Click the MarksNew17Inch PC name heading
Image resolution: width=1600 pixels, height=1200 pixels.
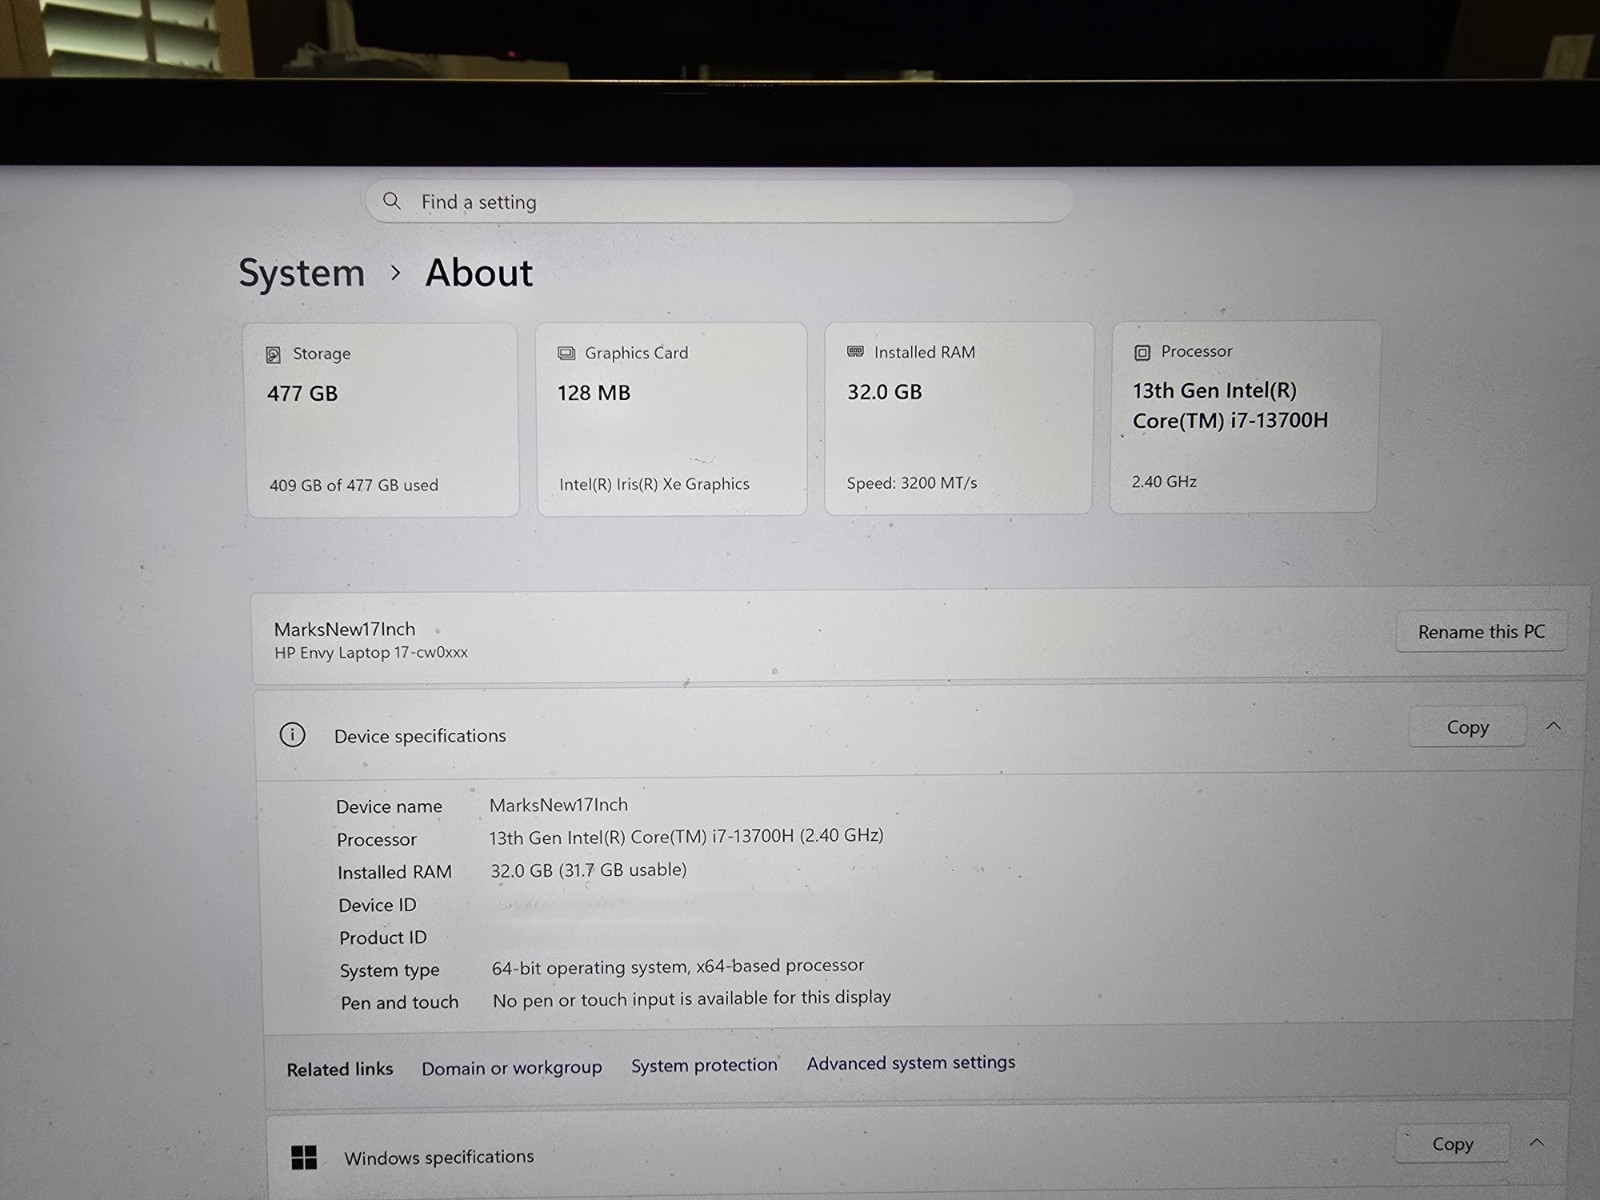click(344, 629)
